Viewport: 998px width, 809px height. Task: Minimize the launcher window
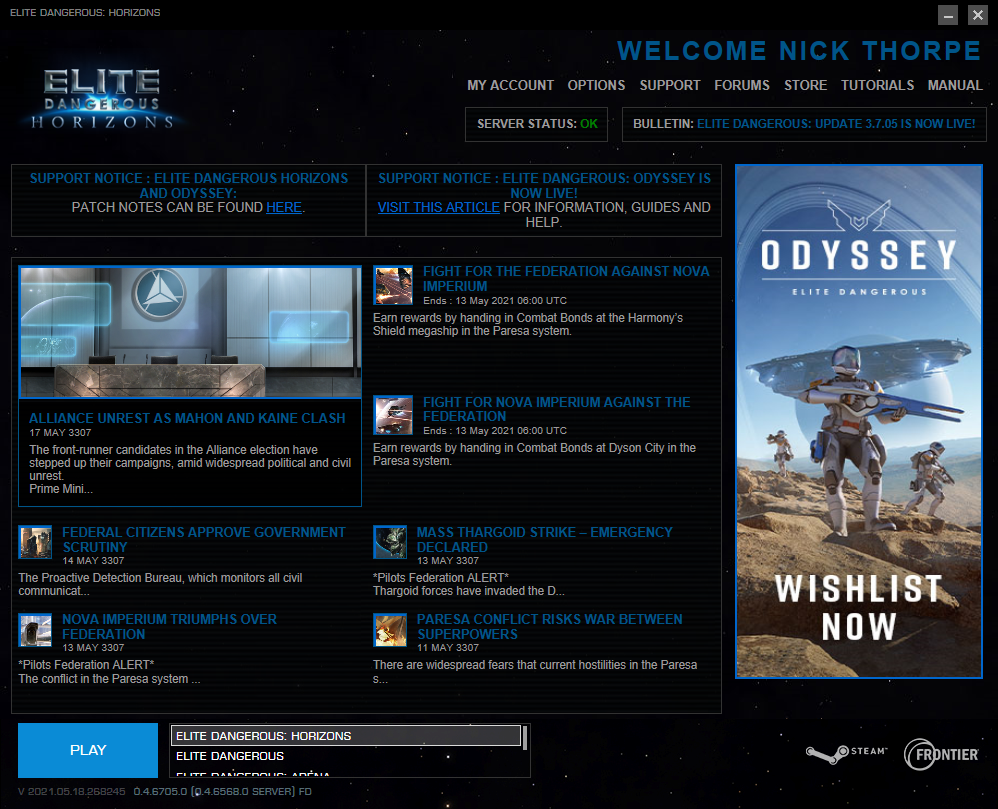click(x=948, y=15)
